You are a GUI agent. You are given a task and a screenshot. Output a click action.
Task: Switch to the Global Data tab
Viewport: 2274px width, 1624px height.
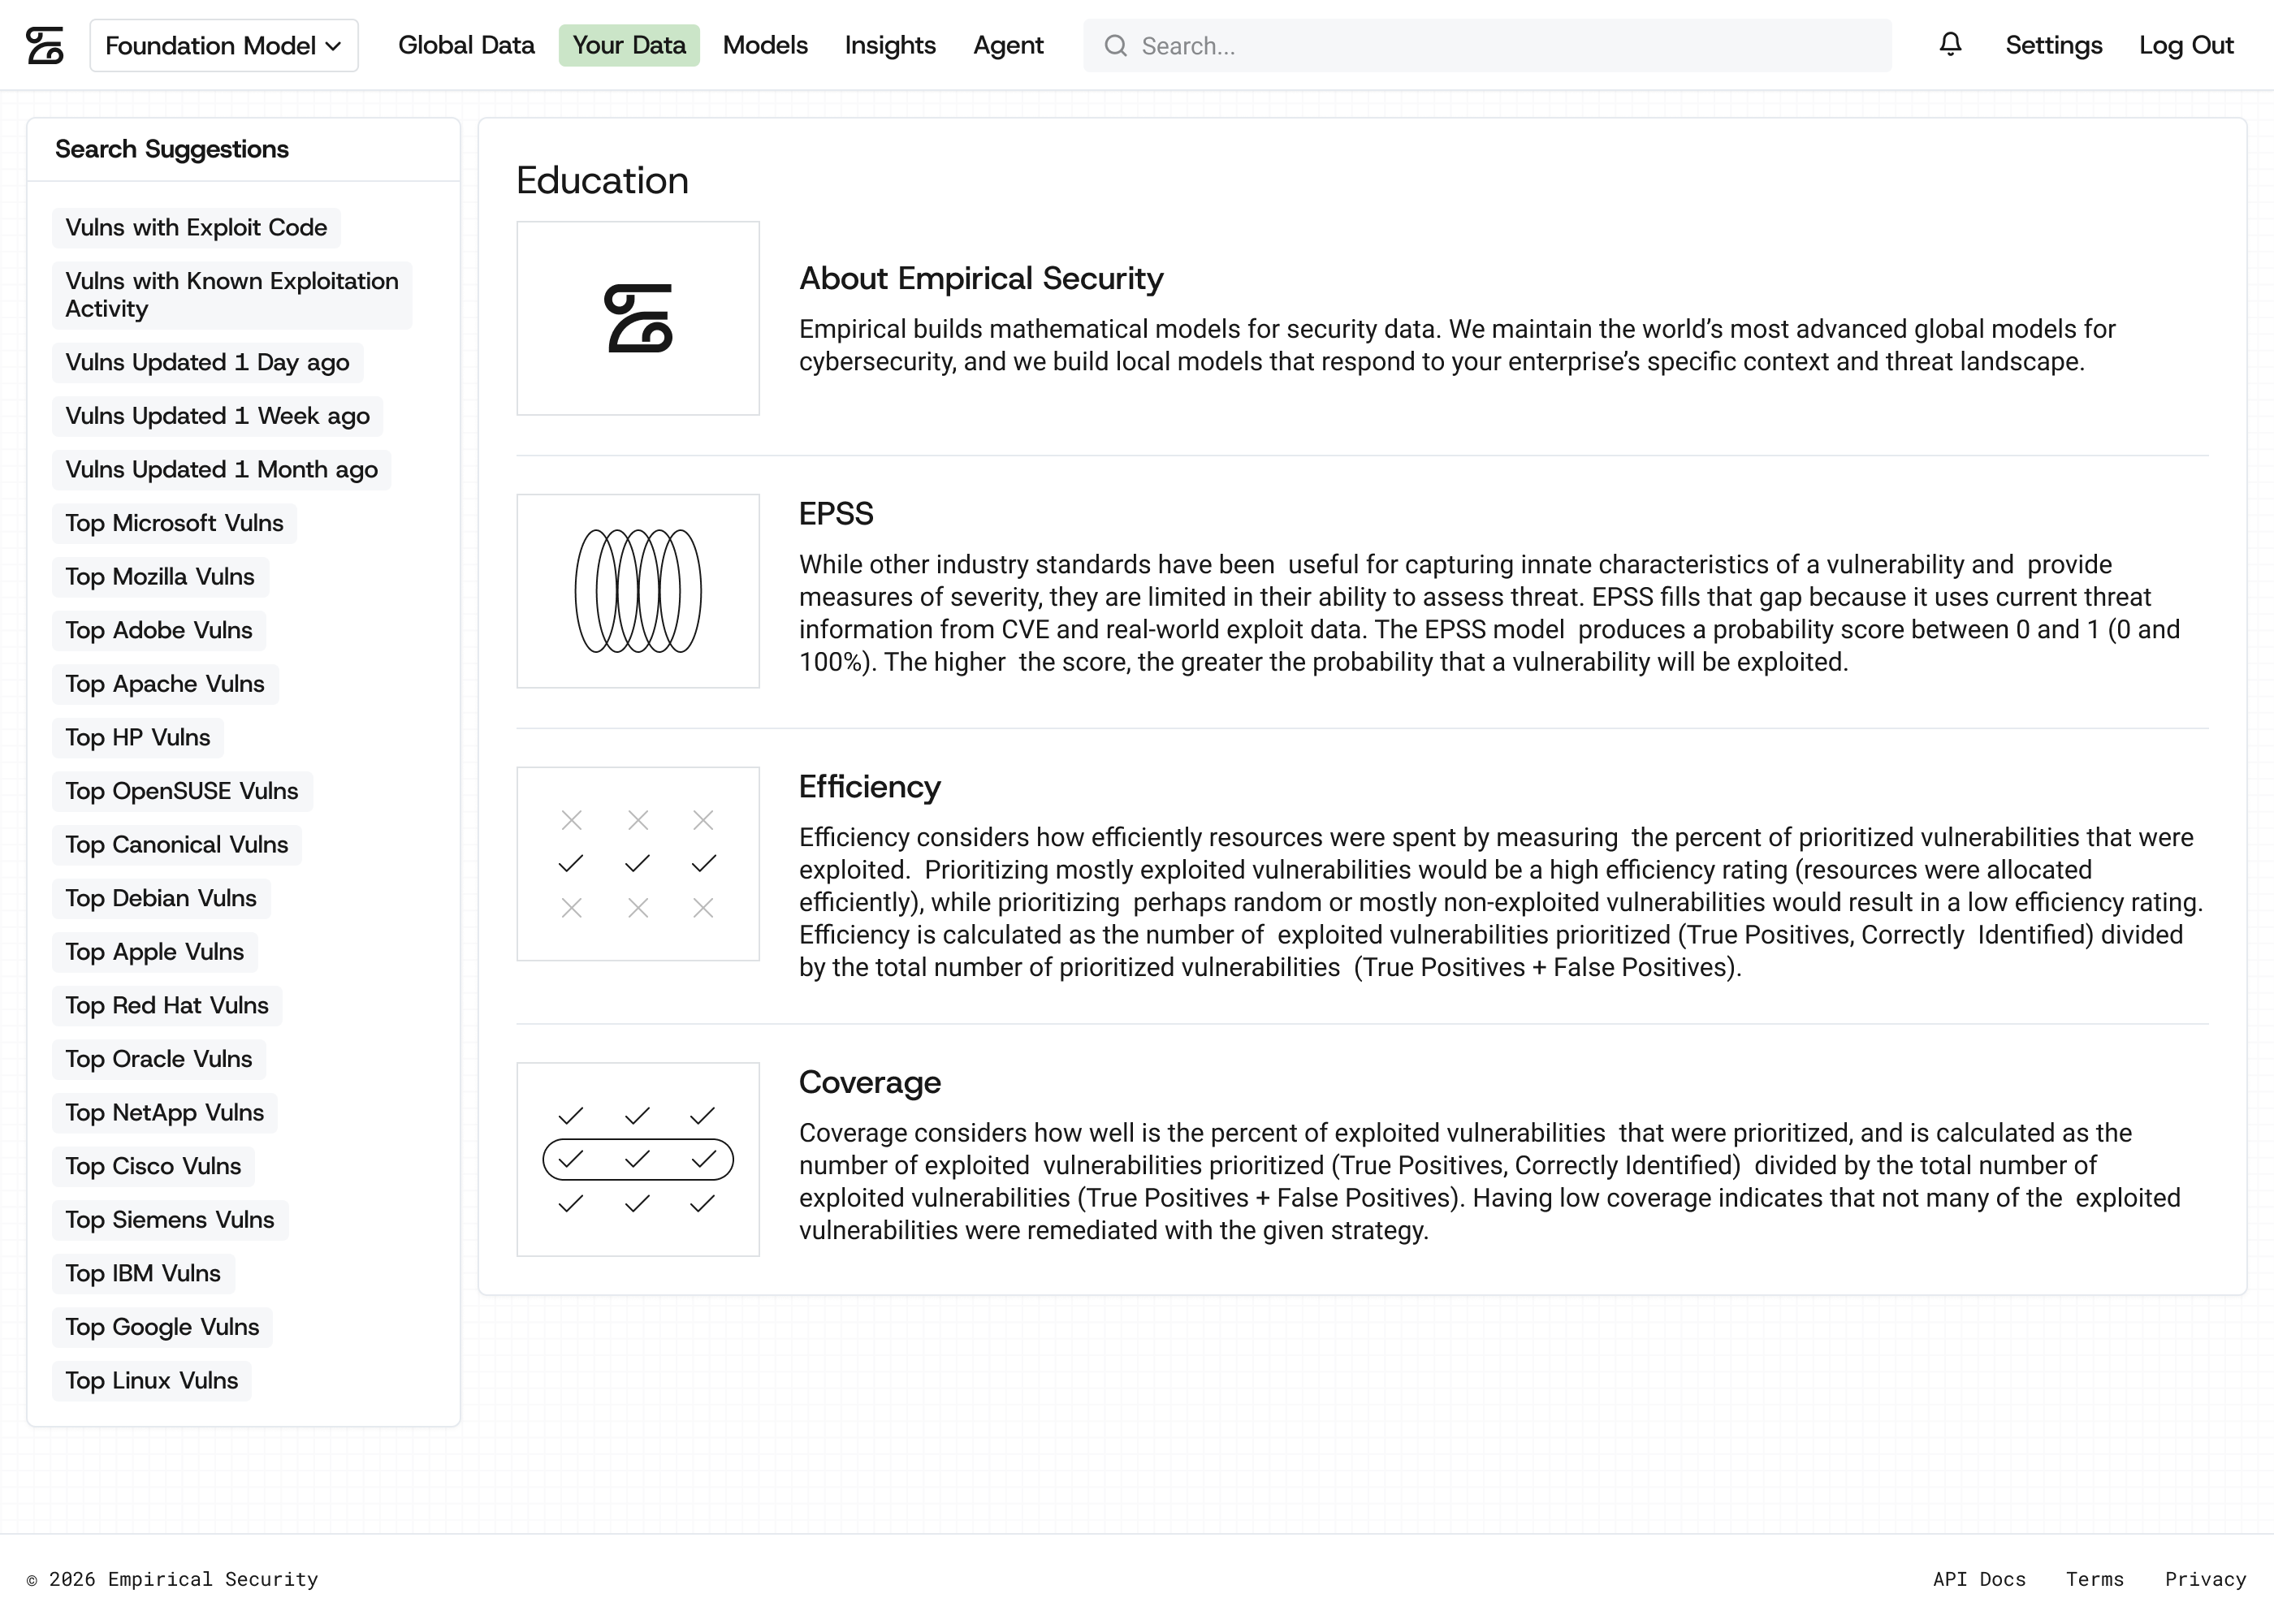point(466,45)
